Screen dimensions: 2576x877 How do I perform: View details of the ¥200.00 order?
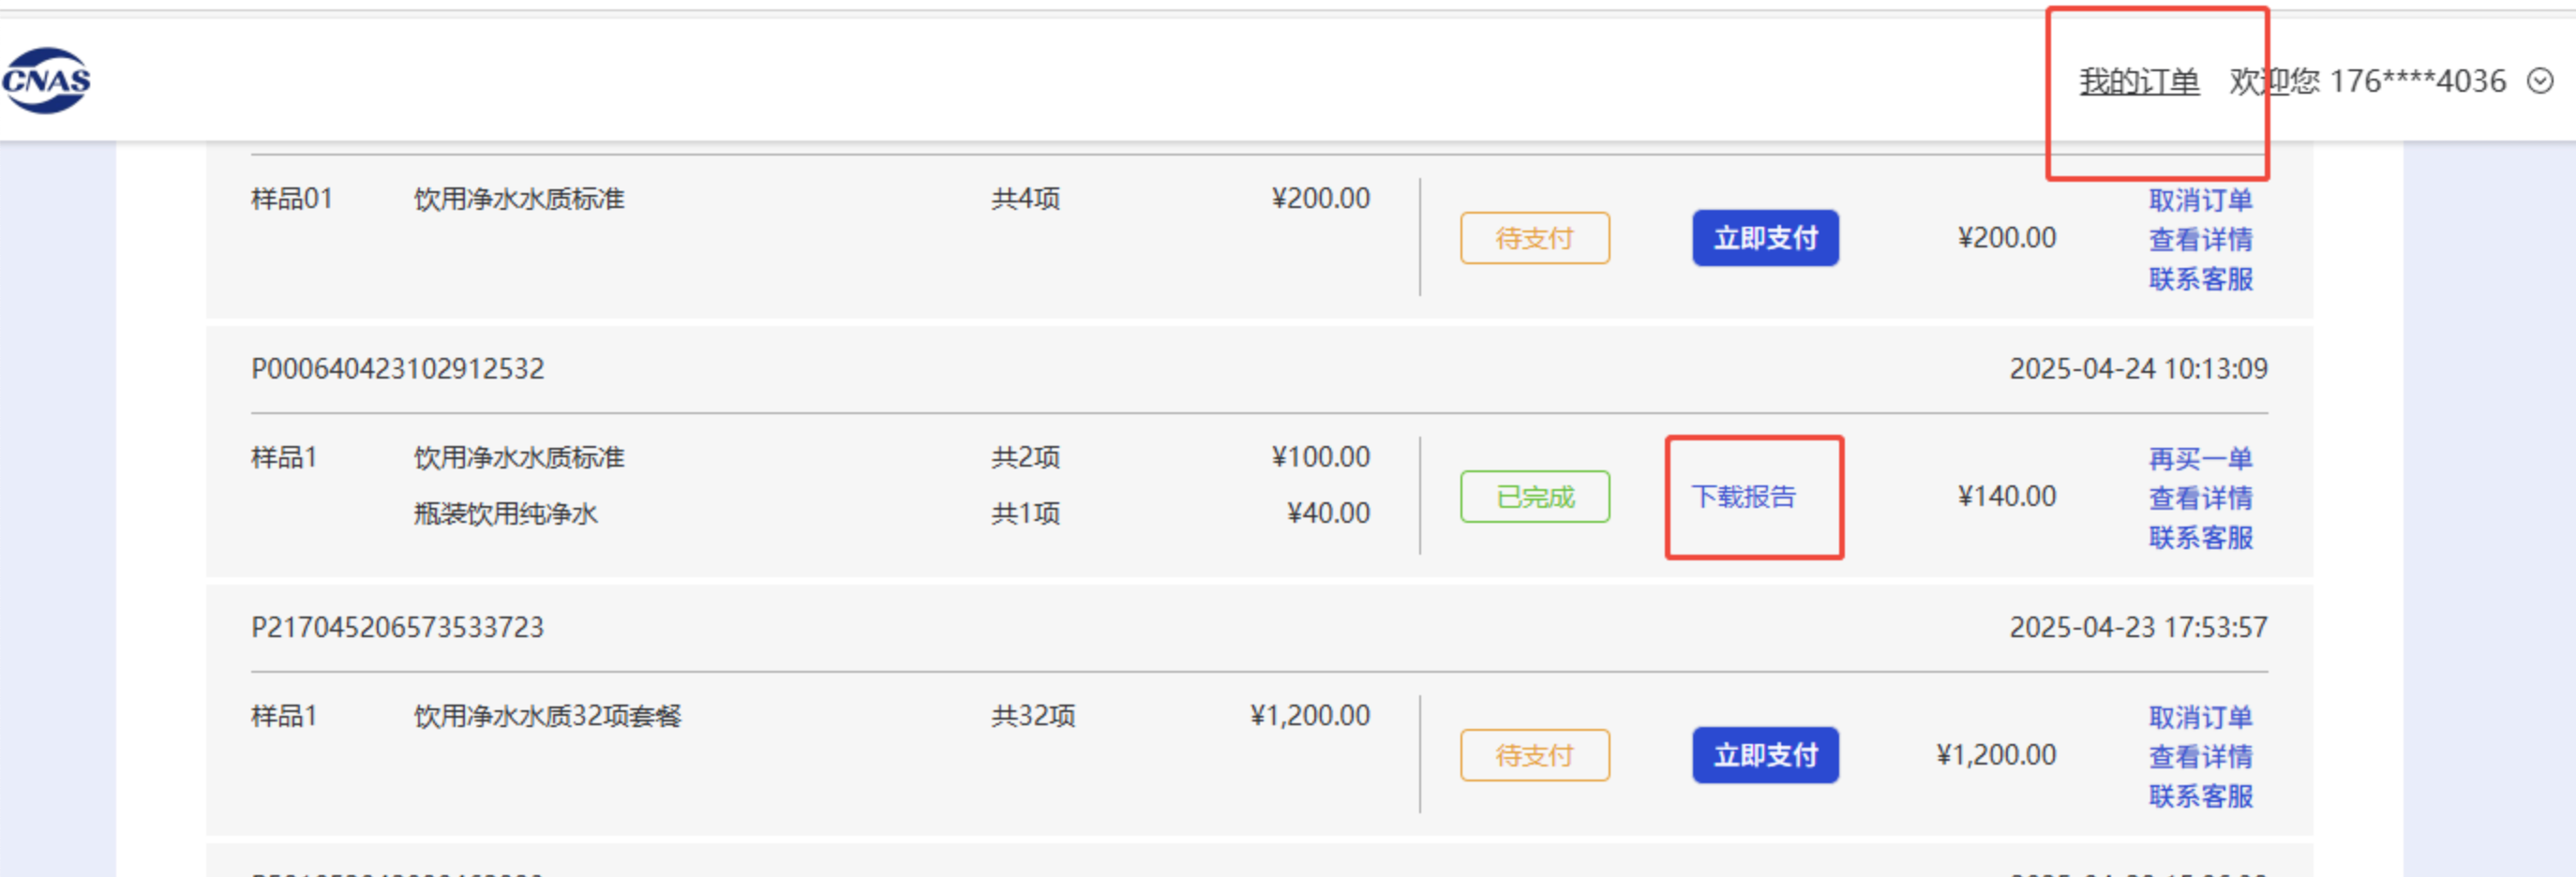point(2200,239)
